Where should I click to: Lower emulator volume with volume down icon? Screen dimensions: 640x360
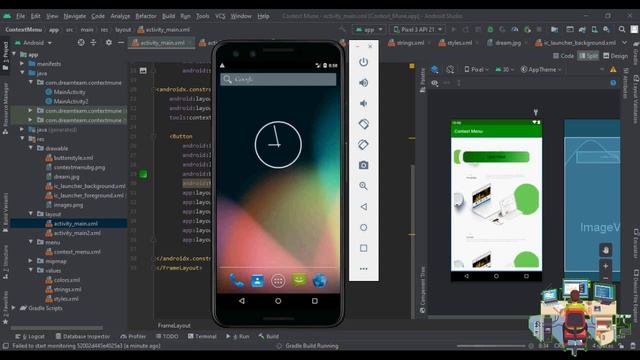click(x=363, y=104)
